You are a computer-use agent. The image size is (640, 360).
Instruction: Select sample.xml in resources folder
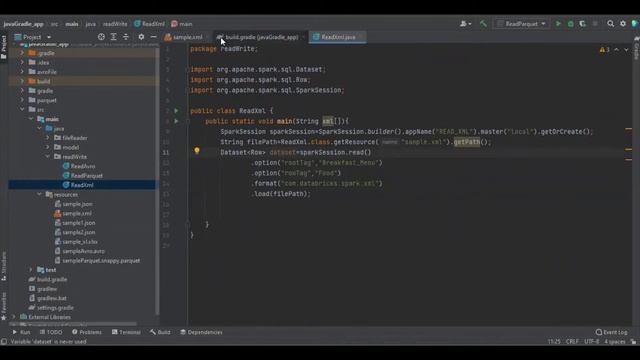click(x=77, y=213)
